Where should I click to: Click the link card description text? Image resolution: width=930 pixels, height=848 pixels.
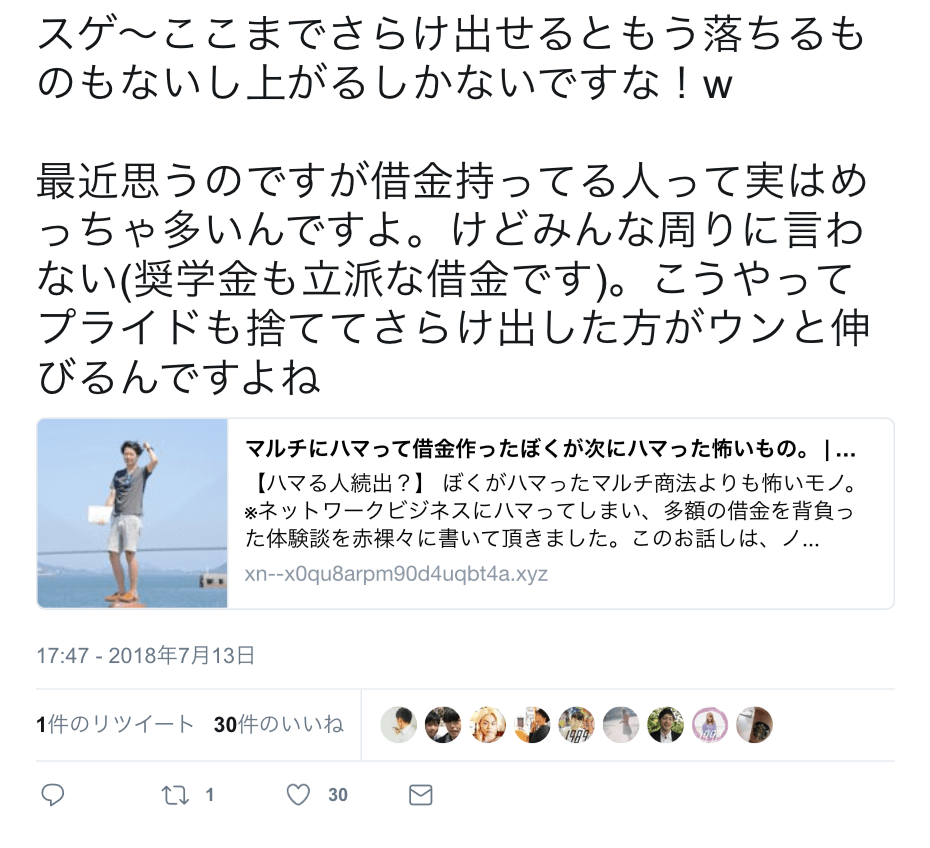(550, 512)
